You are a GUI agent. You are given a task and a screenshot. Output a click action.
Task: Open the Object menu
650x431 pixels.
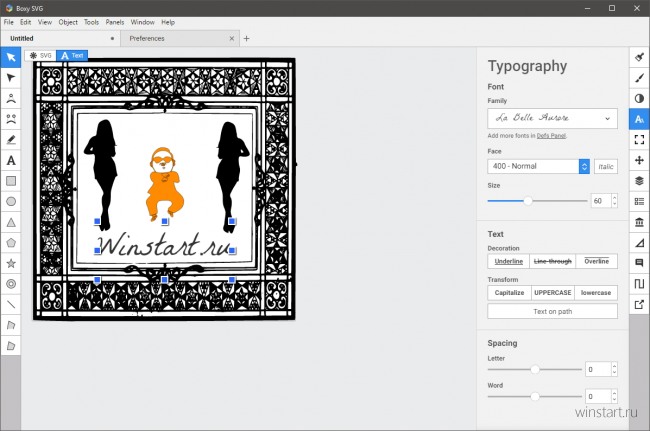point(68,22)
